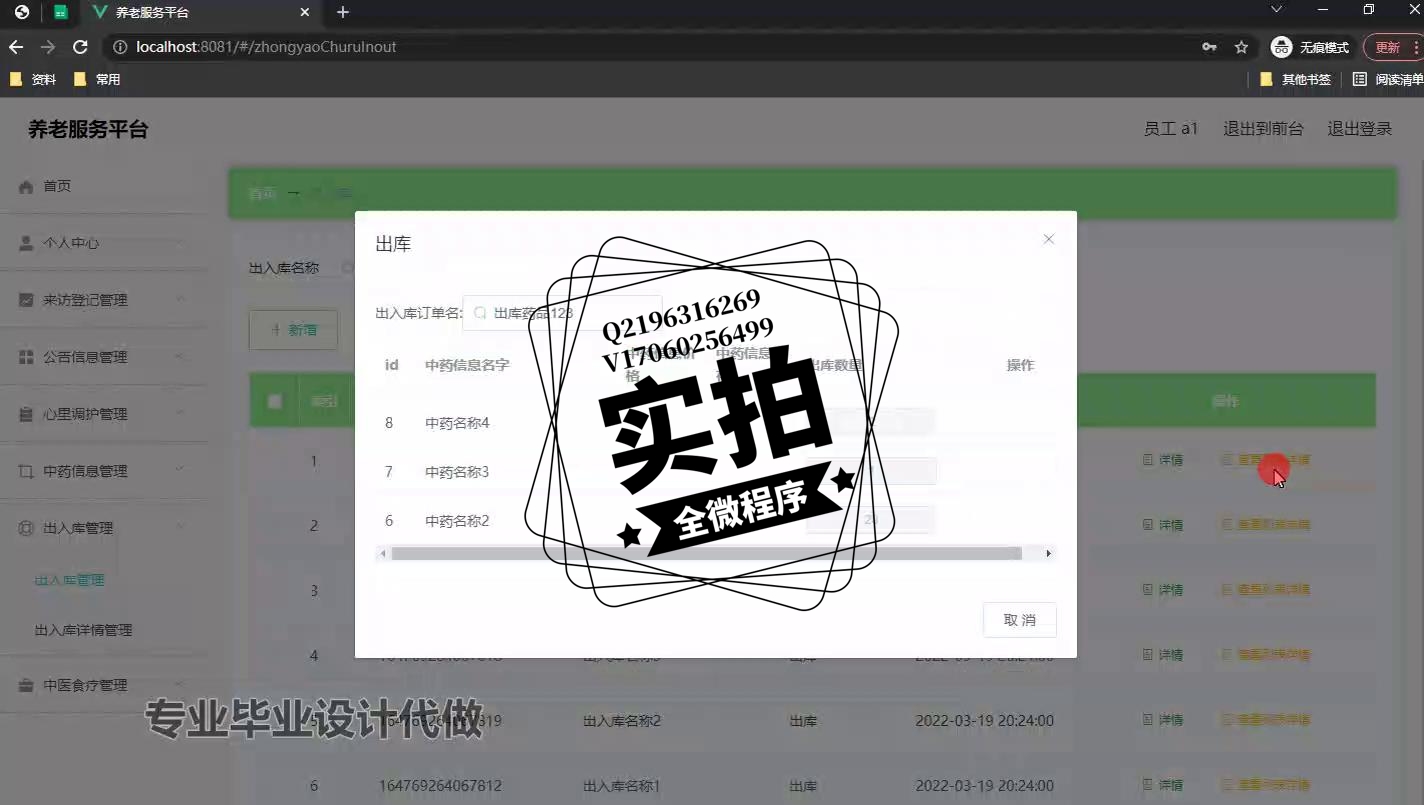The image size is (1424, 805).
Task: Switch to the 养老服务平台 browser tab
Action: pyautogui.click(x=200, y=13)
